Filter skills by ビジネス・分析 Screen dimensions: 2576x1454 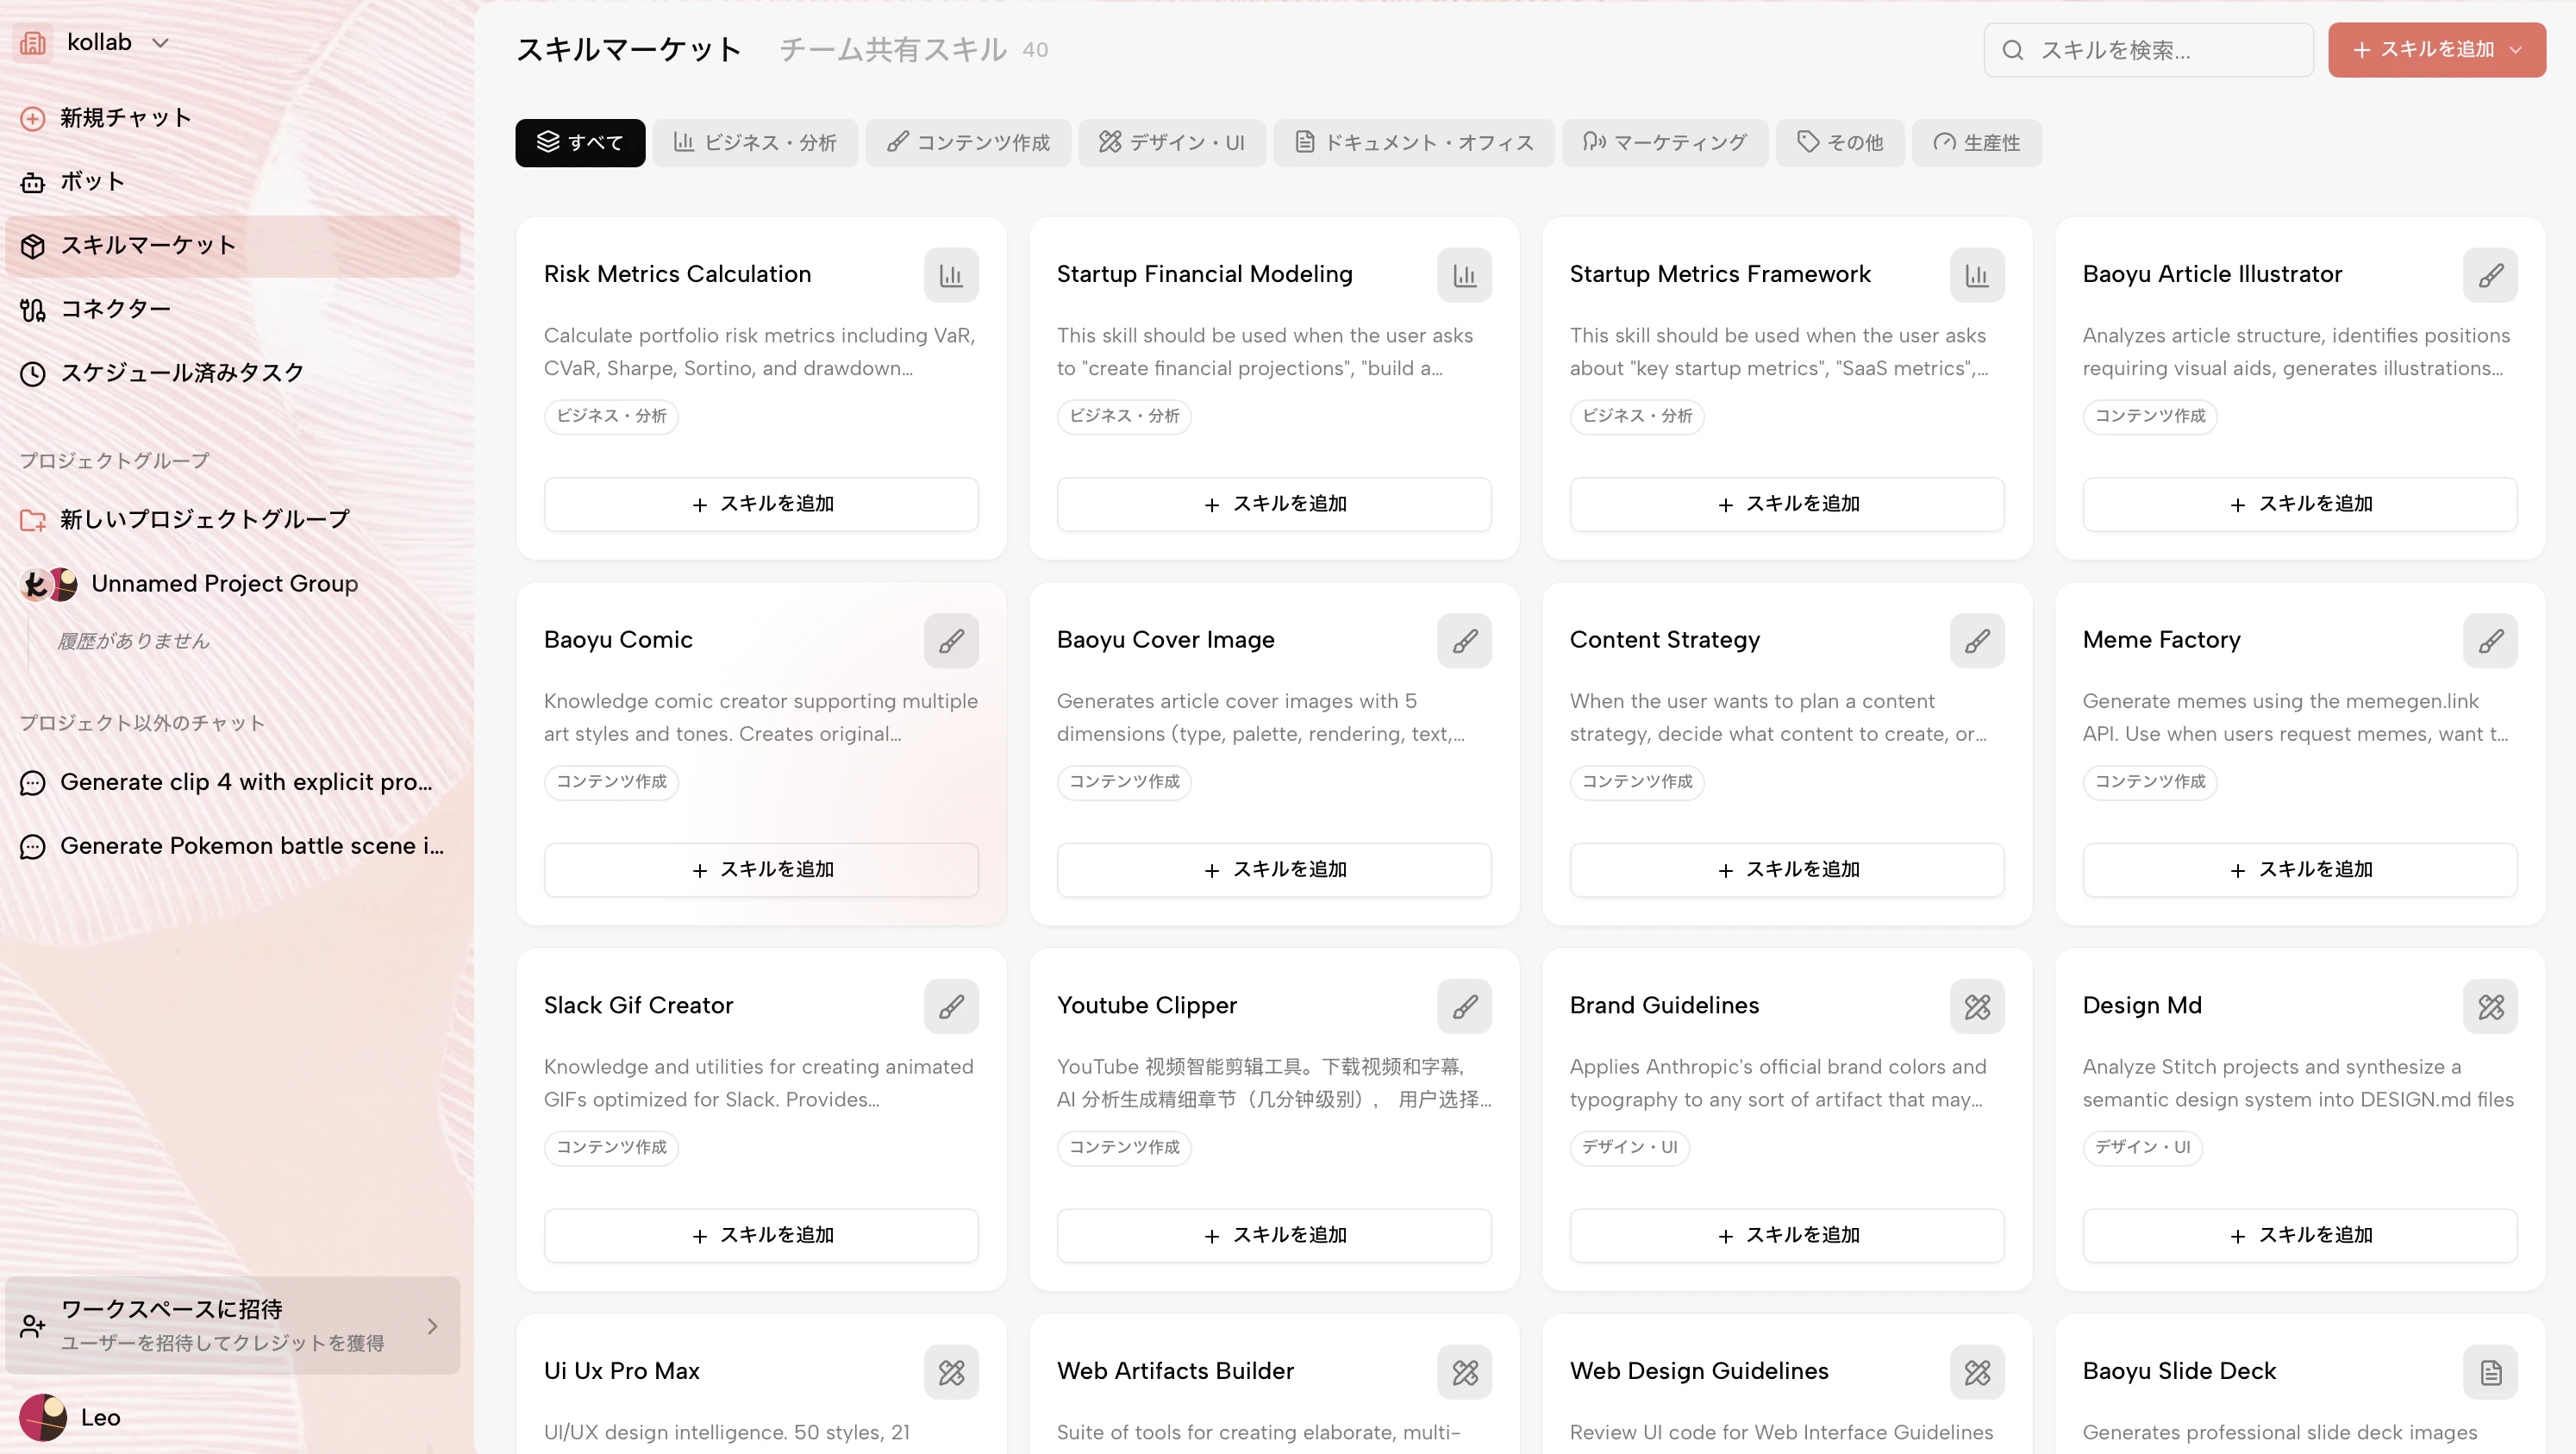[755, 143]
